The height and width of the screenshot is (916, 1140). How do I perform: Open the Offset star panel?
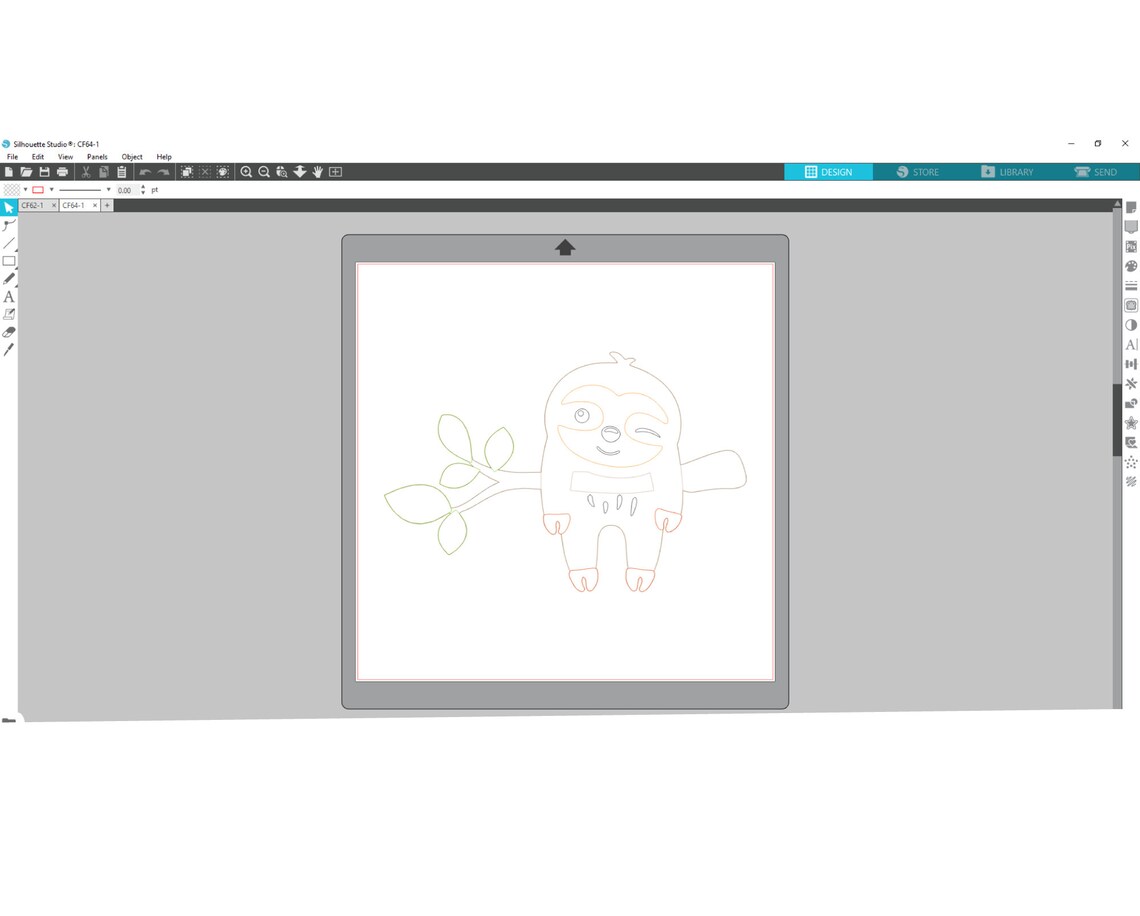[x=1131, y=423]
